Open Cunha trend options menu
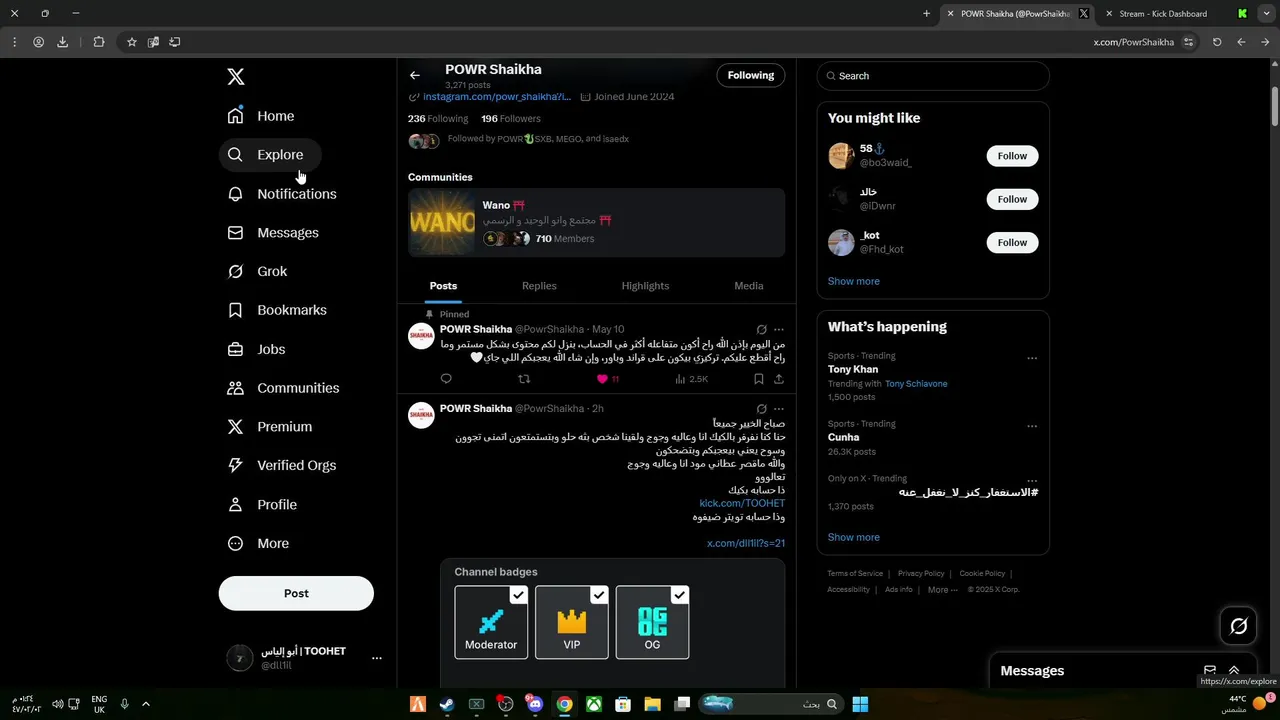Image resolution: width=1280 pixels, height=720 pixels. [1032, 426]
